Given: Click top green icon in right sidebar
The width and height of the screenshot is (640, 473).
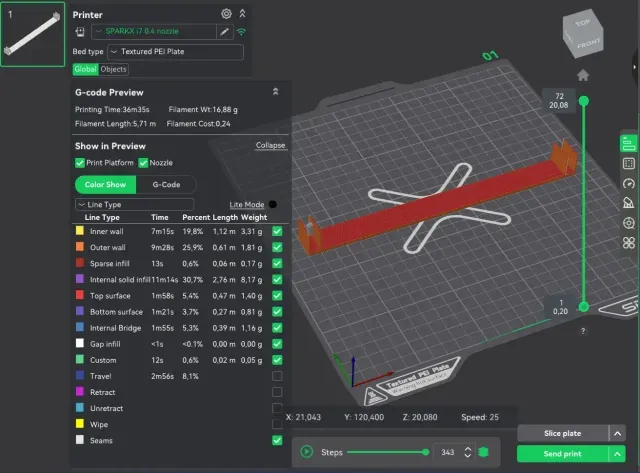Looking at the screenshot, I should (629, 144).
